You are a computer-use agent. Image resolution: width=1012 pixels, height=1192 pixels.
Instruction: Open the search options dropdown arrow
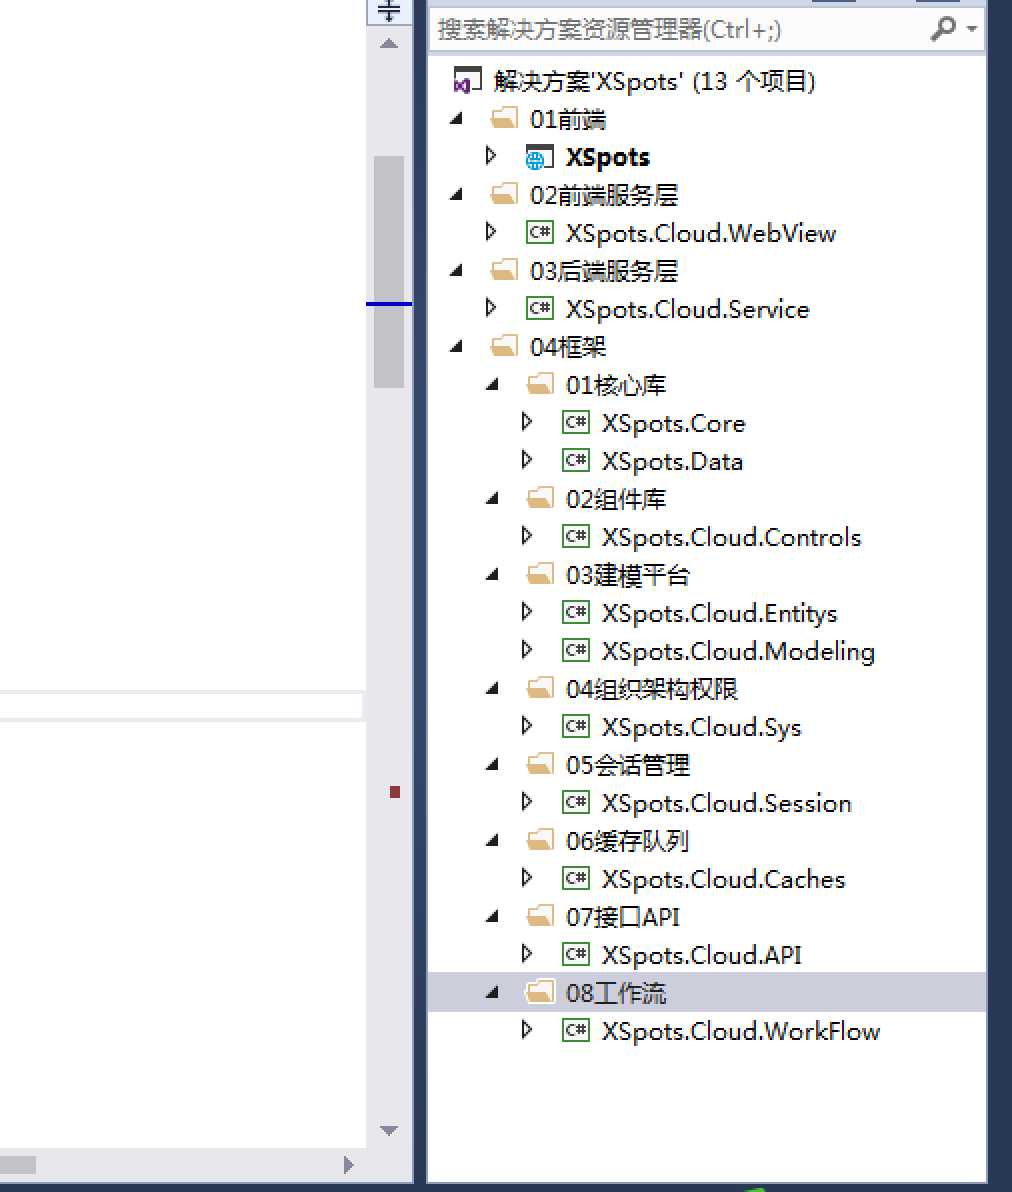click(x=972, y=29)
